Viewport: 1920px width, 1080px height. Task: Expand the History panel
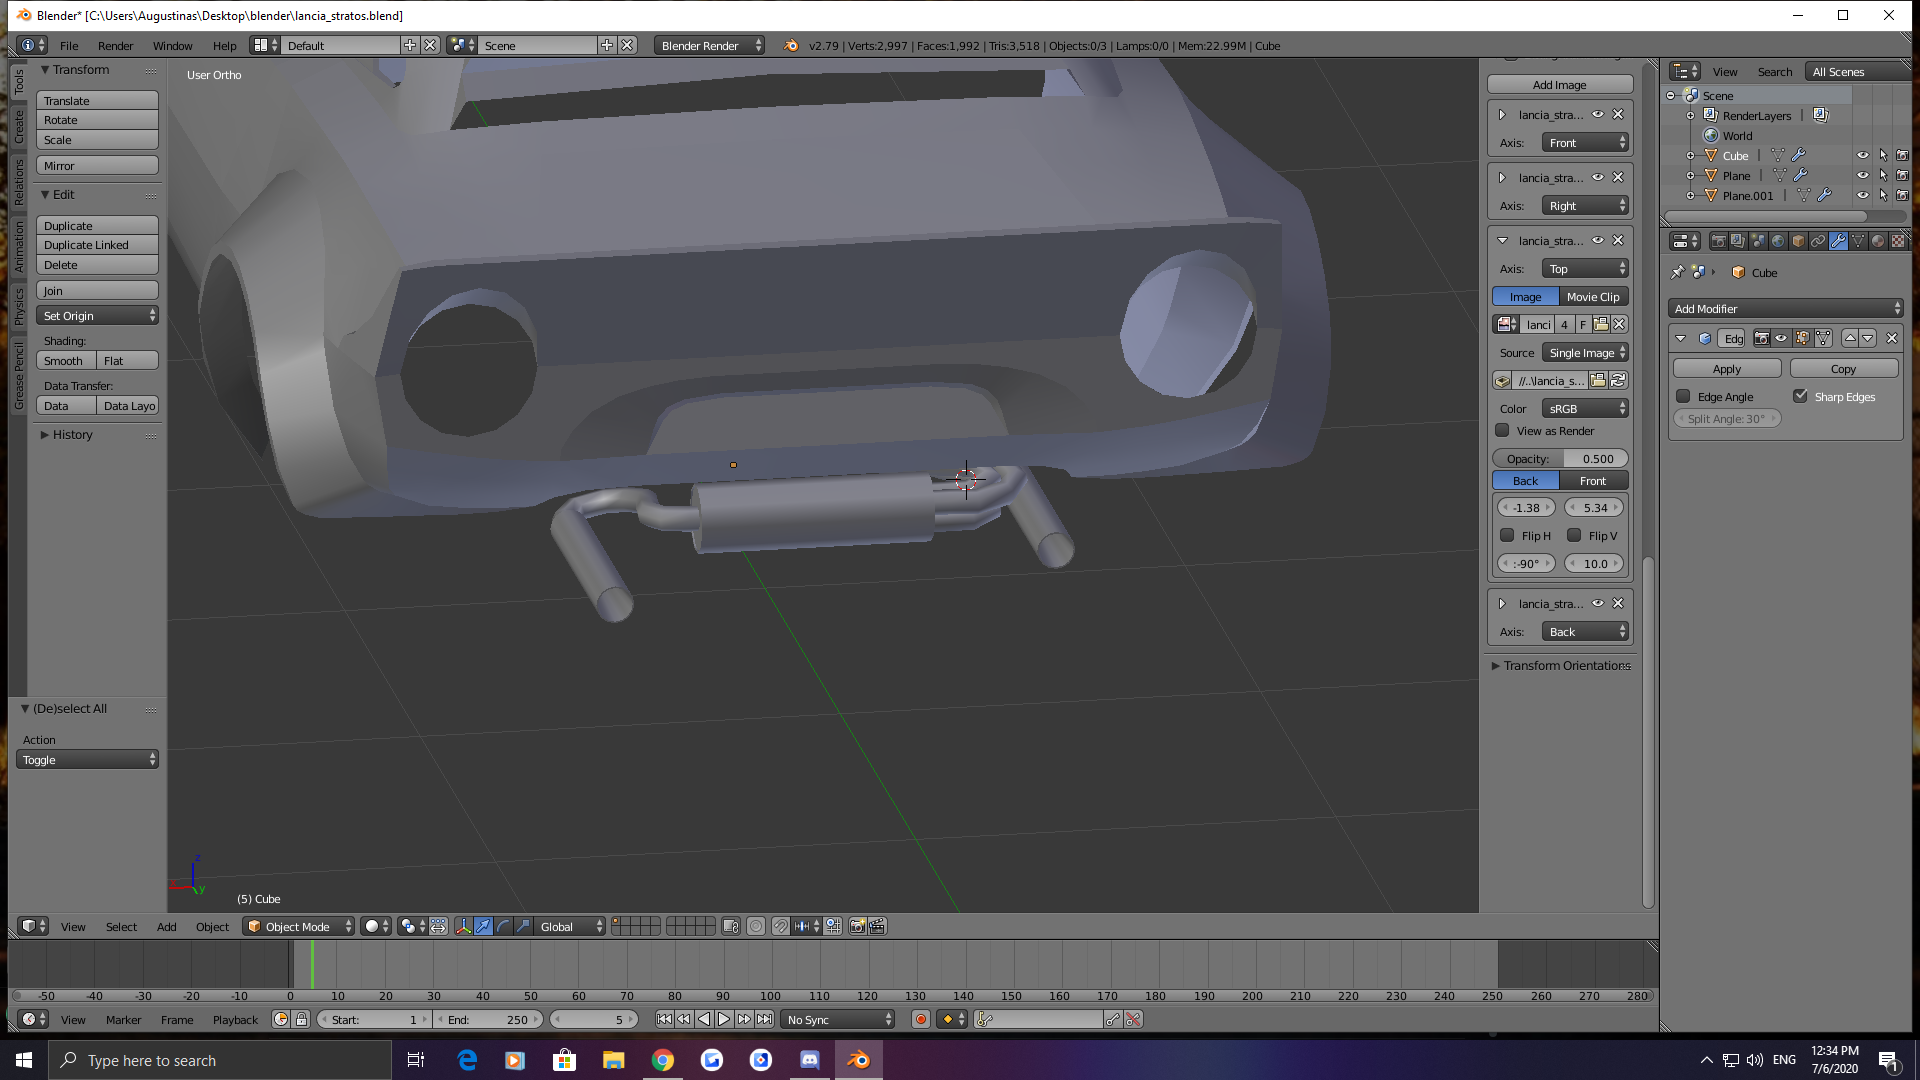pyautogui.click(x=72, y=435)
